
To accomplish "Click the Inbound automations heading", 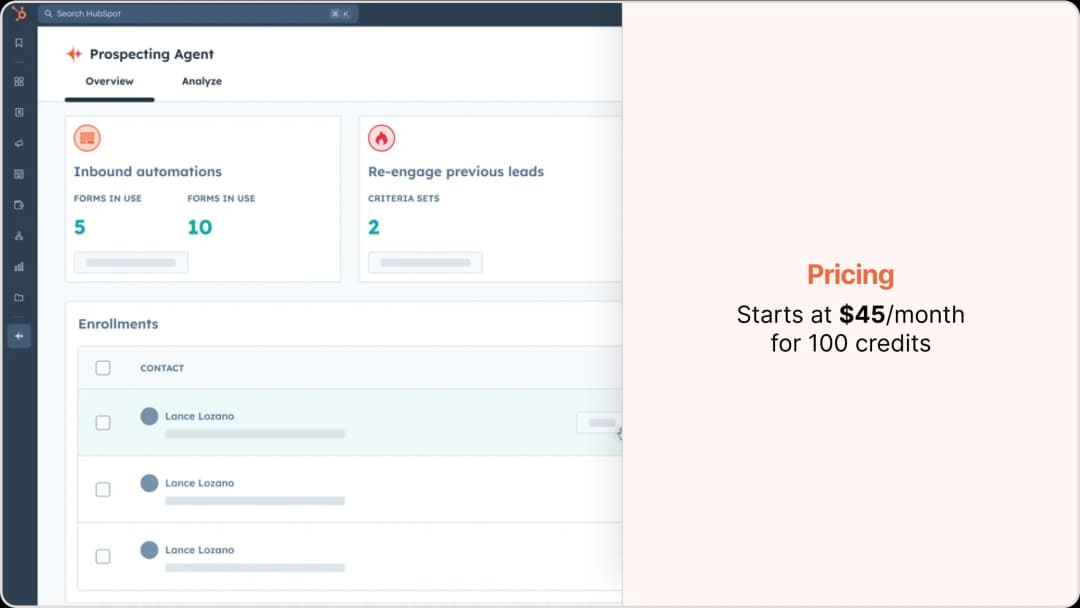I will 147,171.
